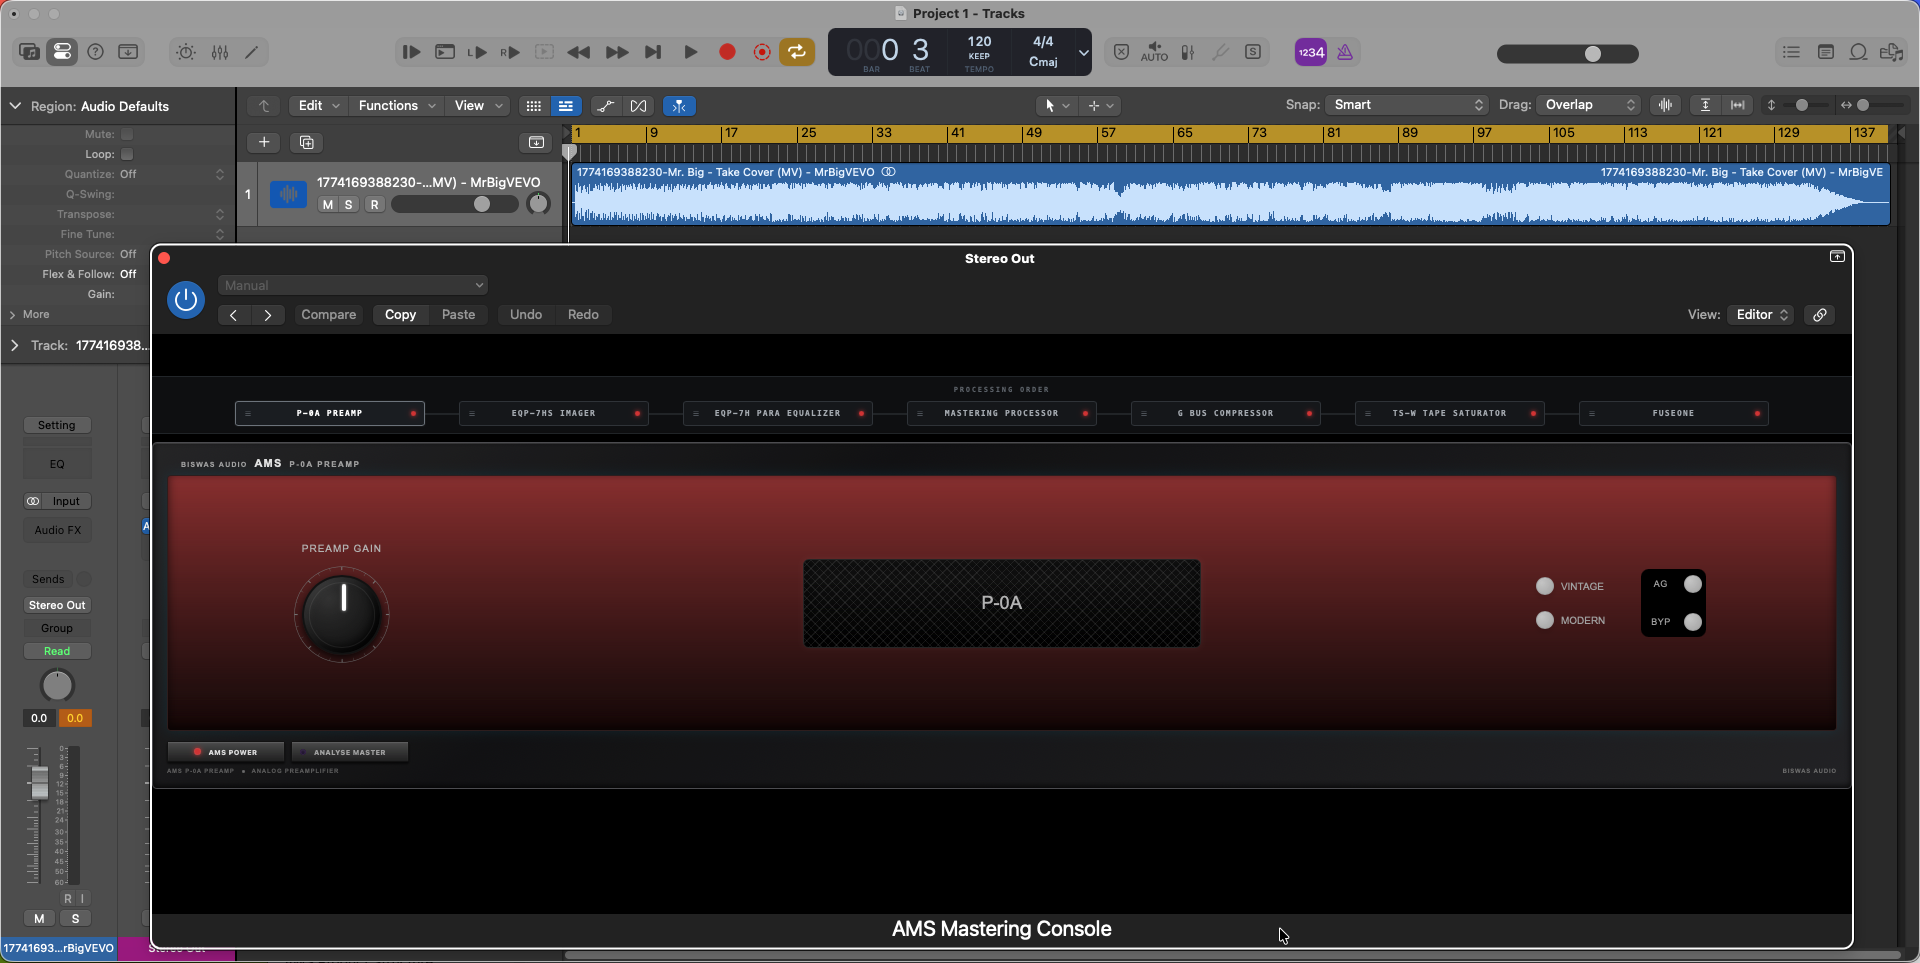Screen dimensions: 1920x963
Task: Open the Snap Smart dropdown
Action: coord(1407,105)
